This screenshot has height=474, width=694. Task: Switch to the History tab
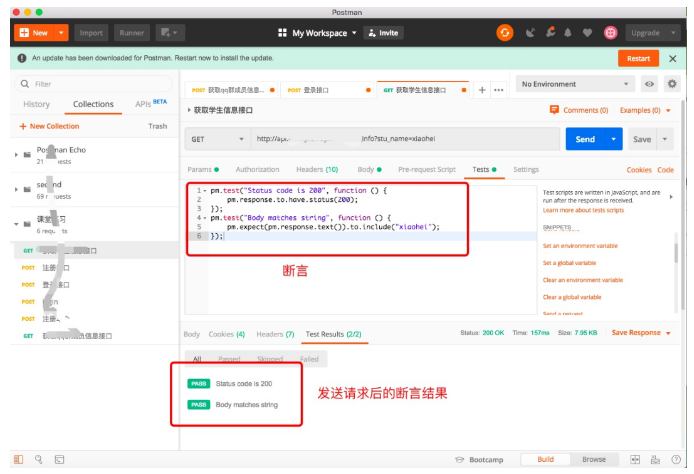pyautogui.click(x=36, y=104)
